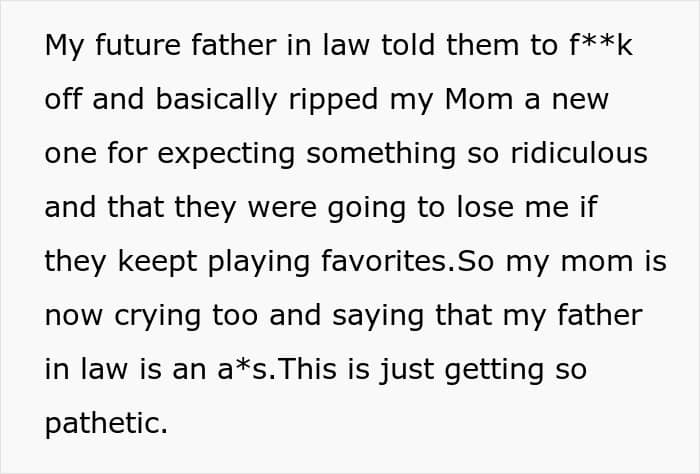Select the word "future" in first line

pyautogui.click(x=138, y=45)
